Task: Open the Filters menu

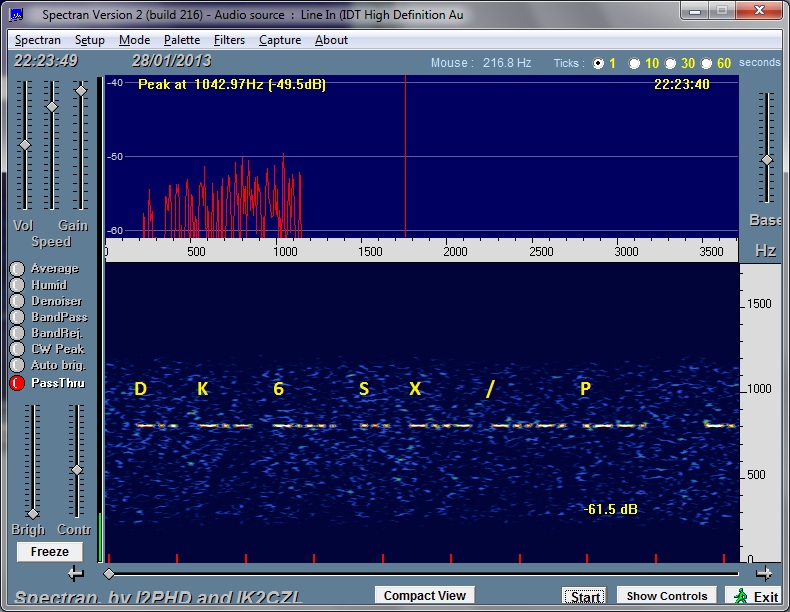Action: (x=229, y=40)
